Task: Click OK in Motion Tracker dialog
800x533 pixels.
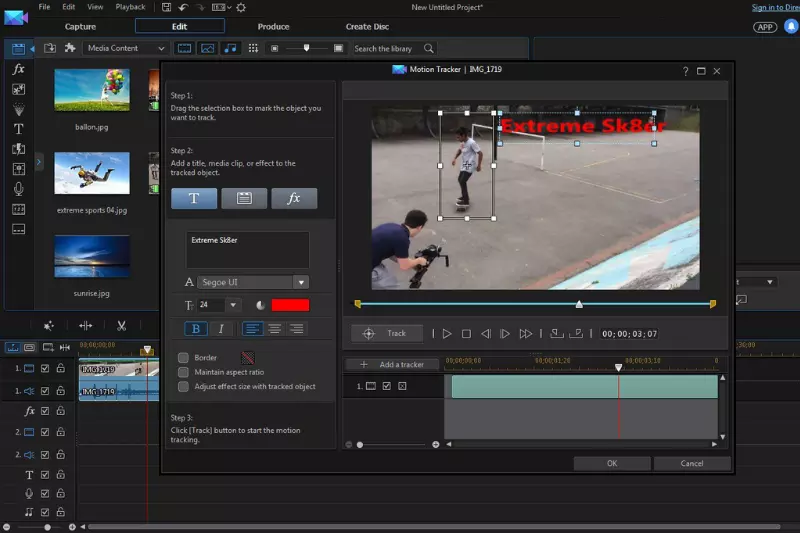Action: 612,463
